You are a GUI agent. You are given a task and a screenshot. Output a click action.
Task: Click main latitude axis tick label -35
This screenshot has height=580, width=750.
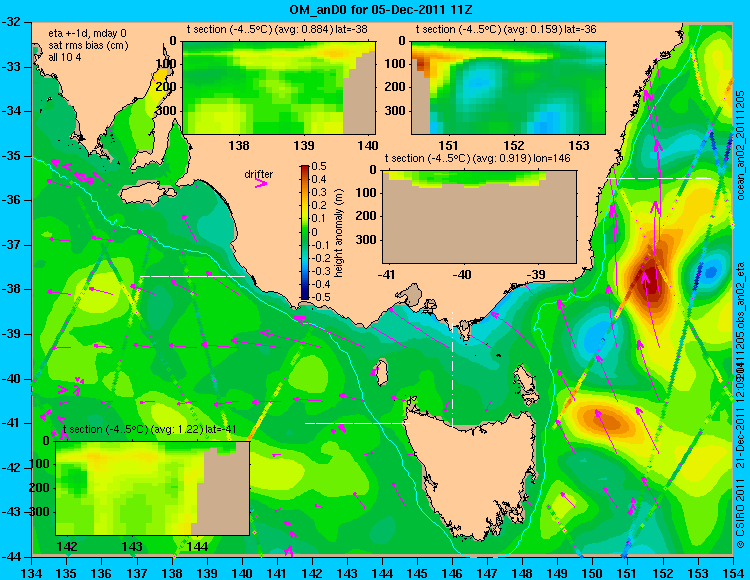click(13, 156)
